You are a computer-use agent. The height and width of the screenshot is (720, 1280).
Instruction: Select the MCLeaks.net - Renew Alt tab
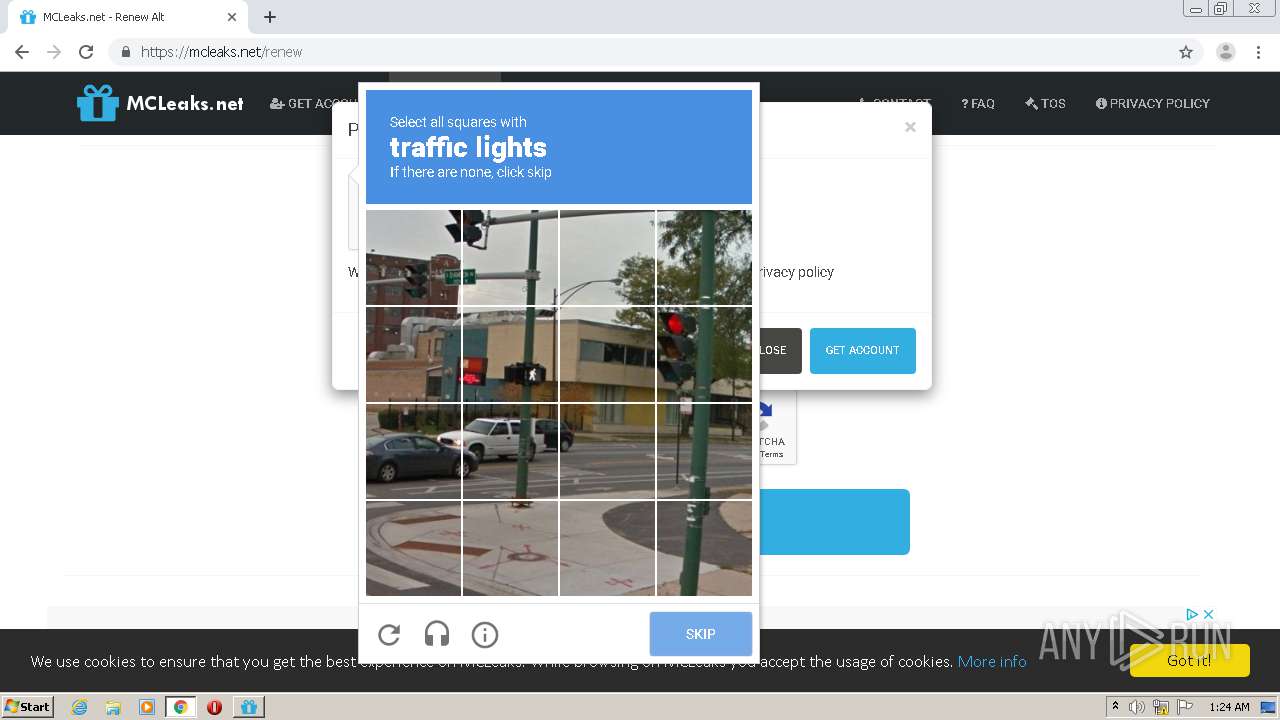click(x=127, y=17)
